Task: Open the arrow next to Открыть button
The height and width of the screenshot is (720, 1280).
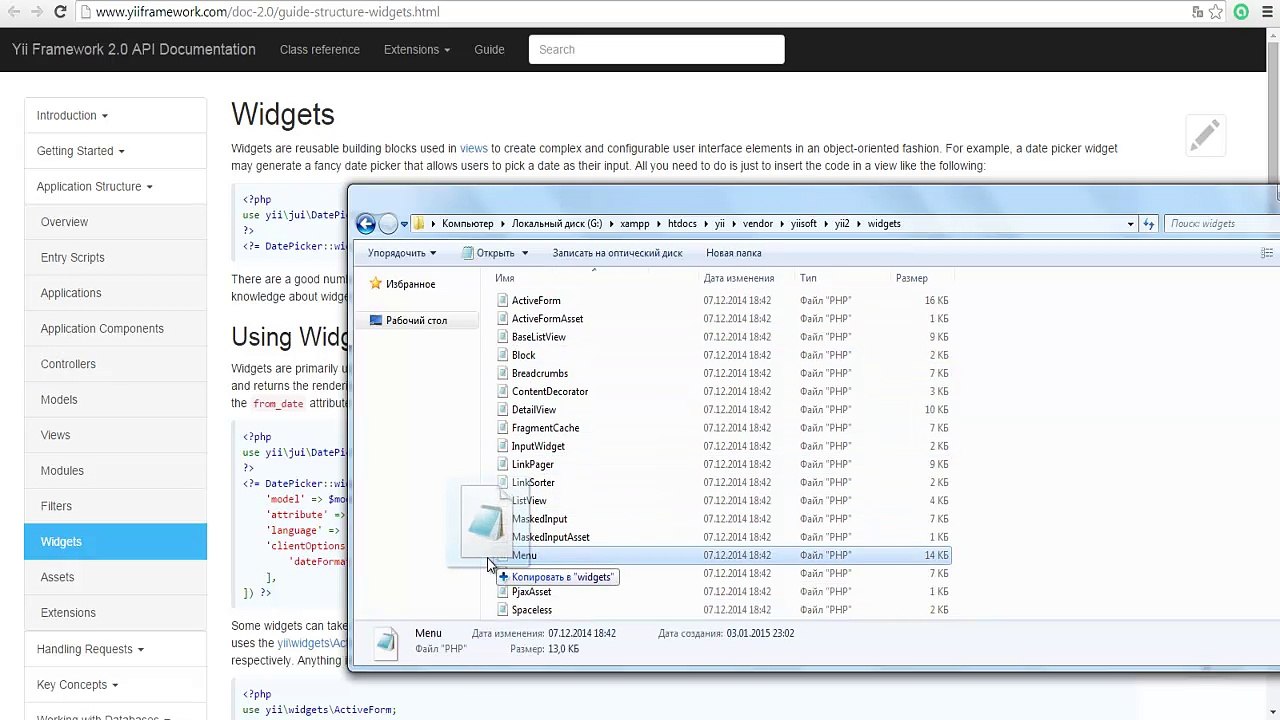Action: pos(525,253)
